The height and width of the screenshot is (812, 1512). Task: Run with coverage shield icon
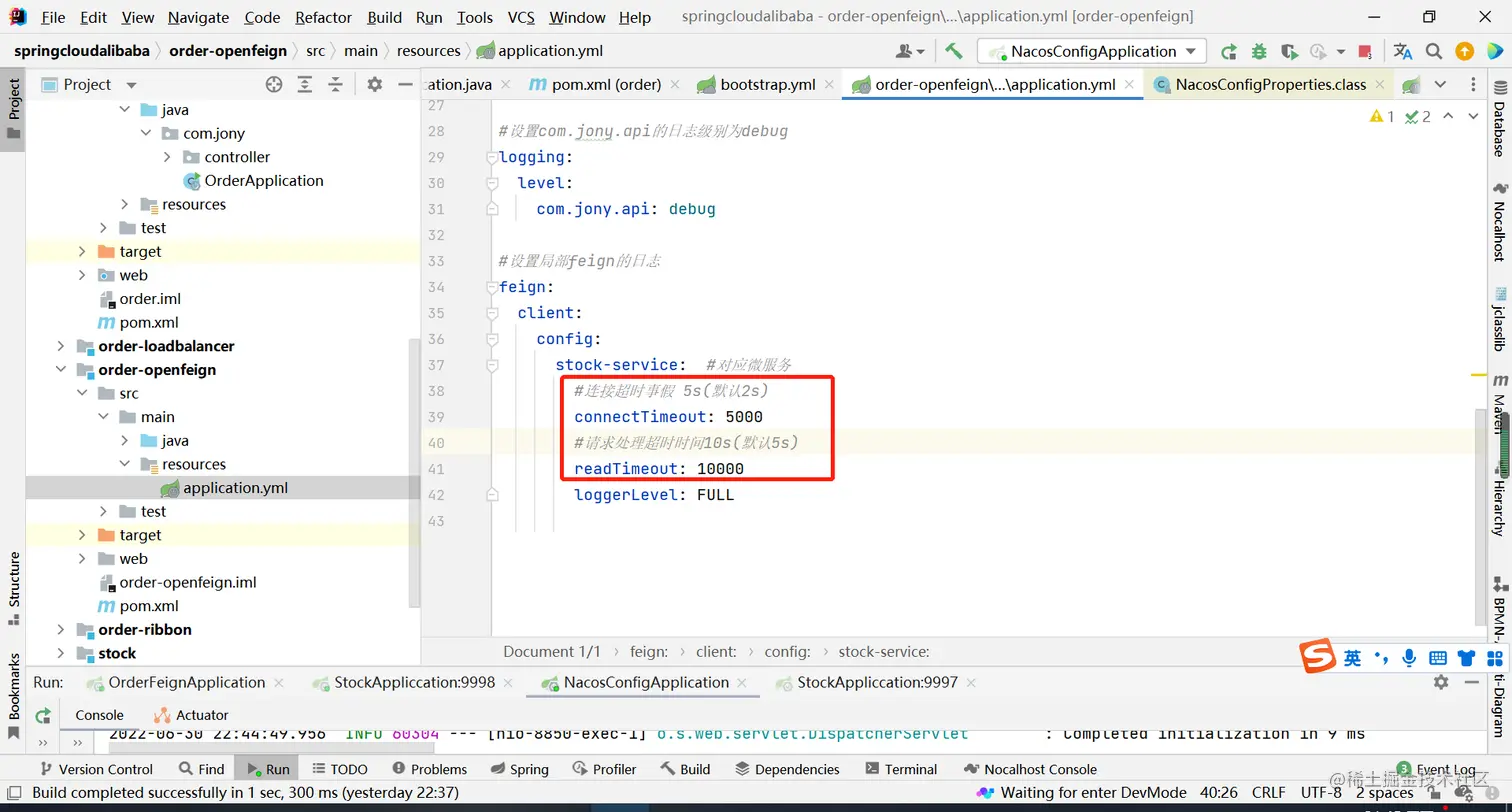coord(1289,51)
